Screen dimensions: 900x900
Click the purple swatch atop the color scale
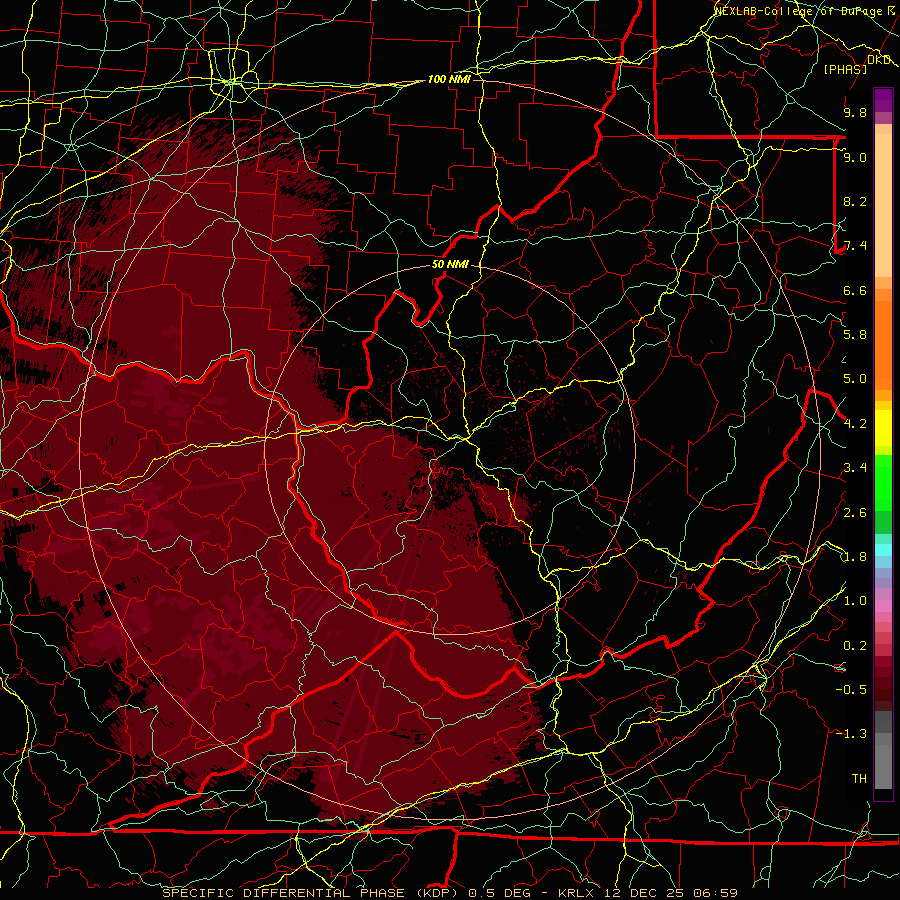coord(883,101)
